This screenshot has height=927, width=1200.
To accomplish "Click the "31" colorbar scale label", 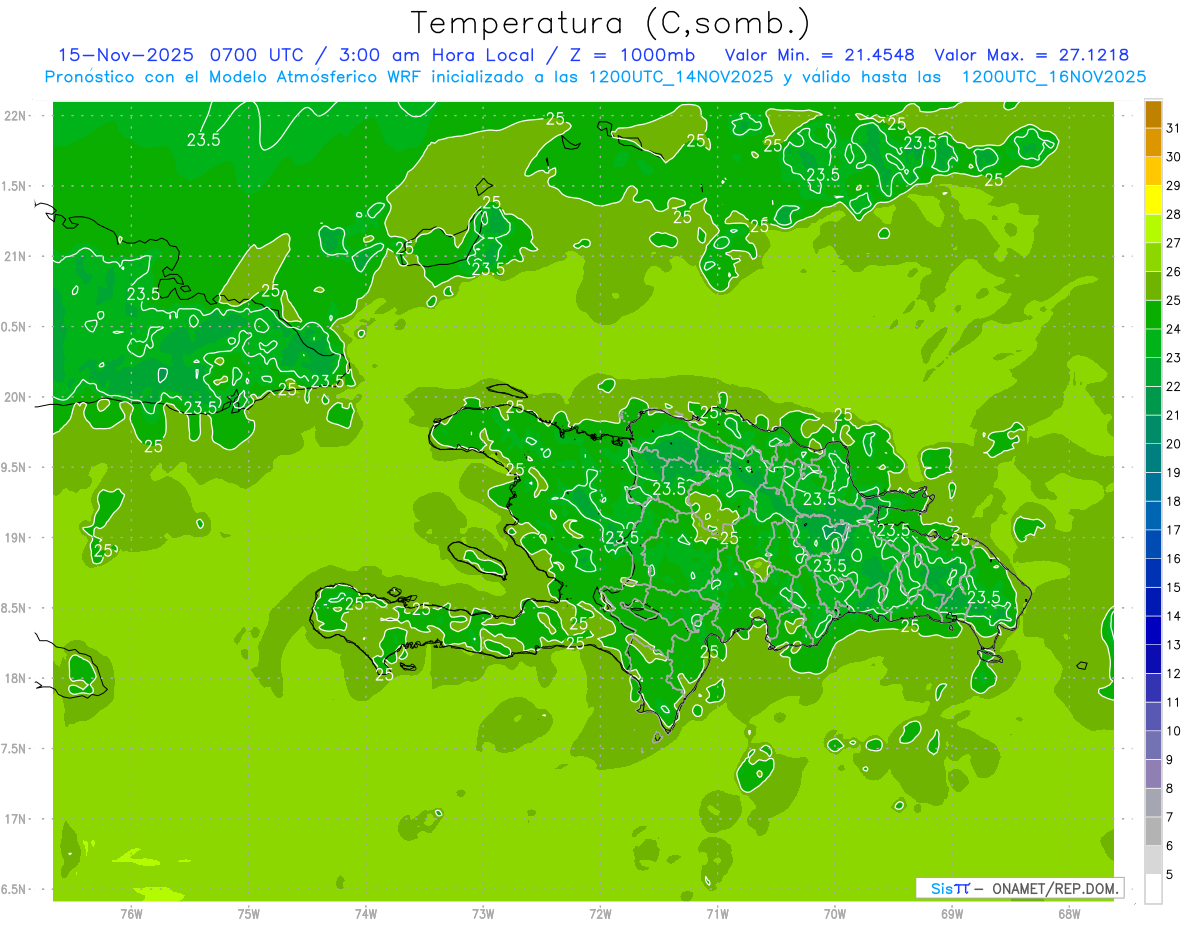I will 1174,128.
